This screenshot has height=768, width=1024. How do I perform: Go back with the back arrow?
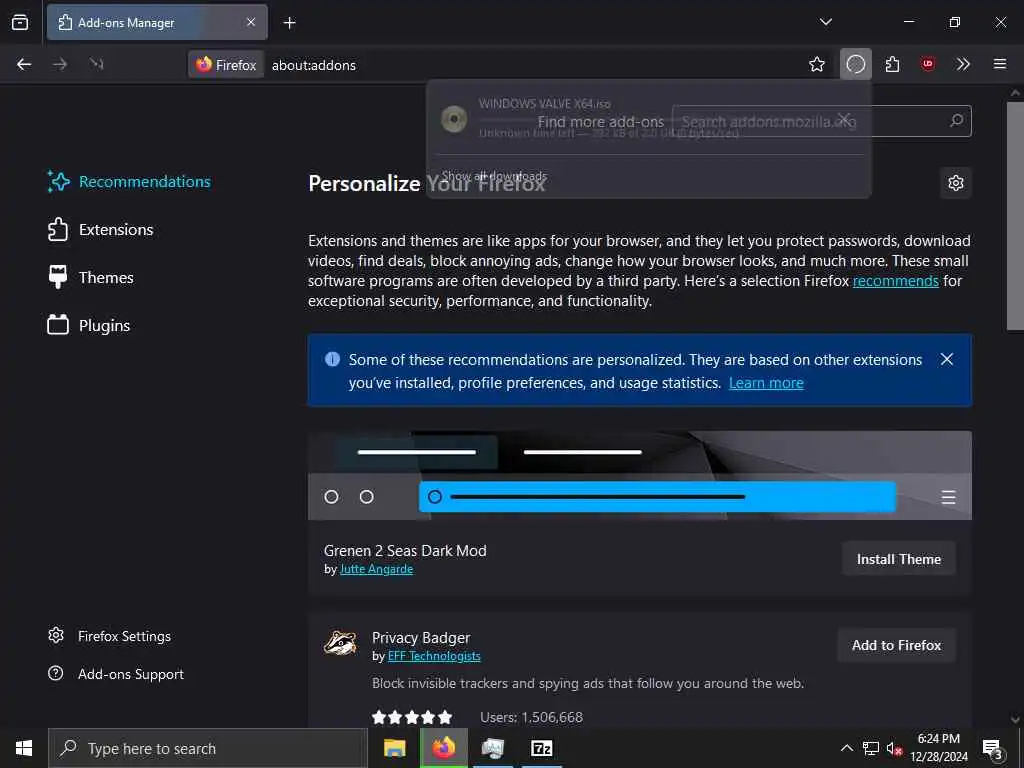24,64
